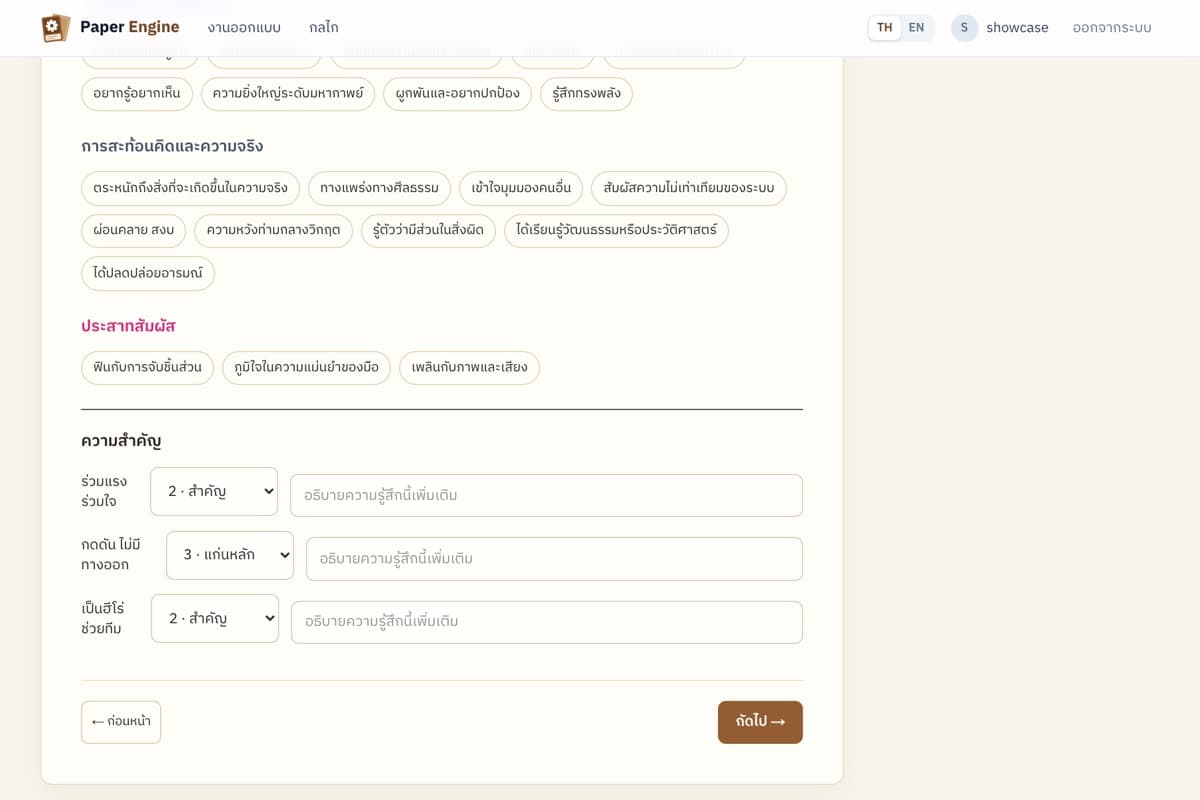The width and height of the screenshot is (1200, 800).
Task: Click the ร่วมแรงร่วมใจ row label
Action: tap(105, 492)
